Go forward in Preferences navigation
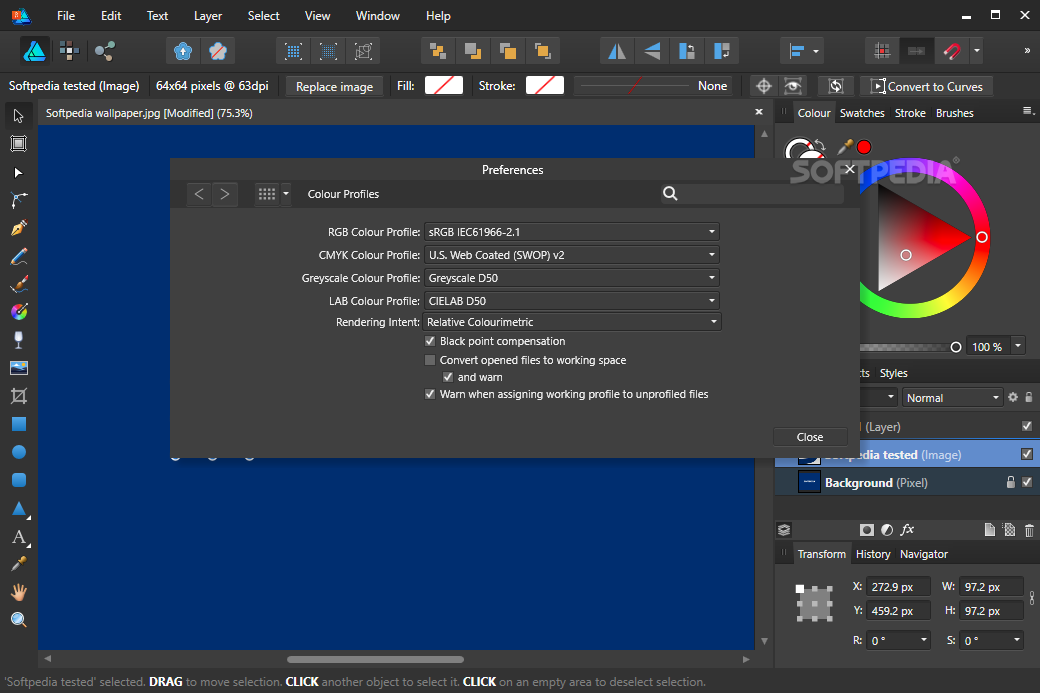Image resolution: width=1040 pixels, height=693 pixels. tap(225, 194)
